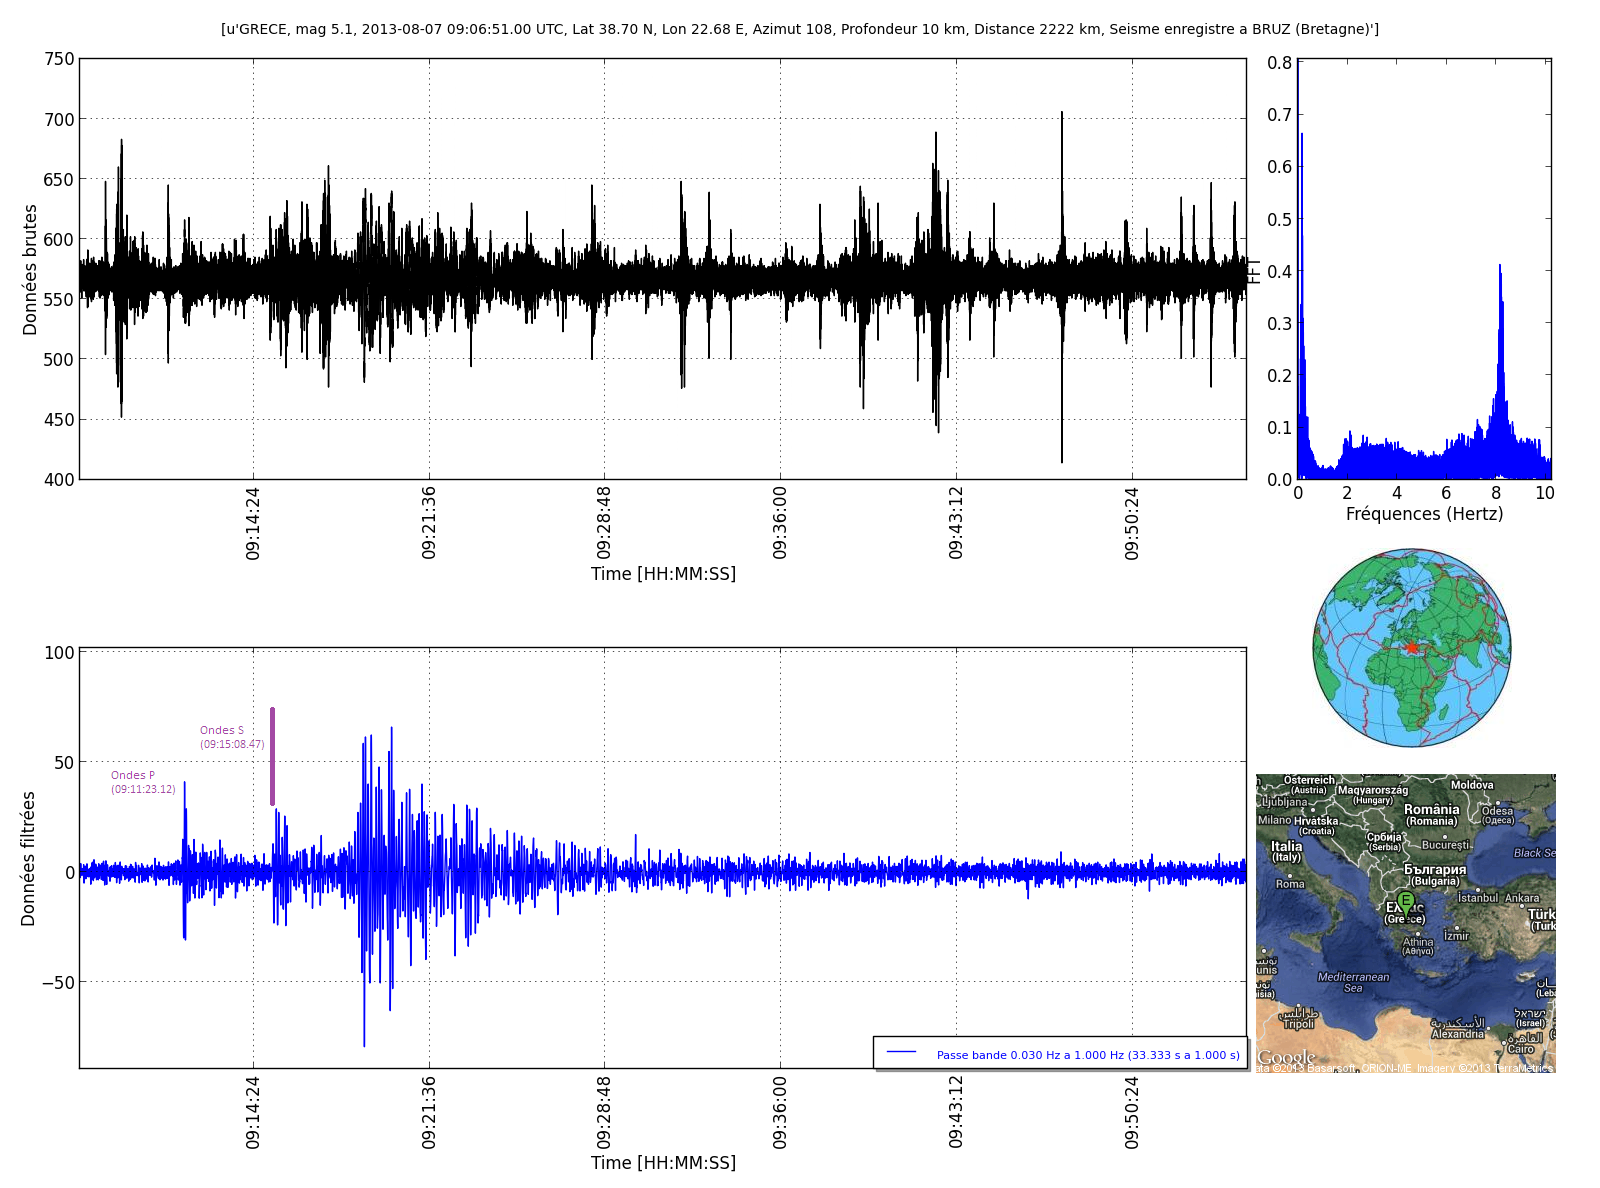The height and width of the screenshot is (1188, 1600).
Task: Click the "Données filtrées" y-axis label
Action: 28,858
